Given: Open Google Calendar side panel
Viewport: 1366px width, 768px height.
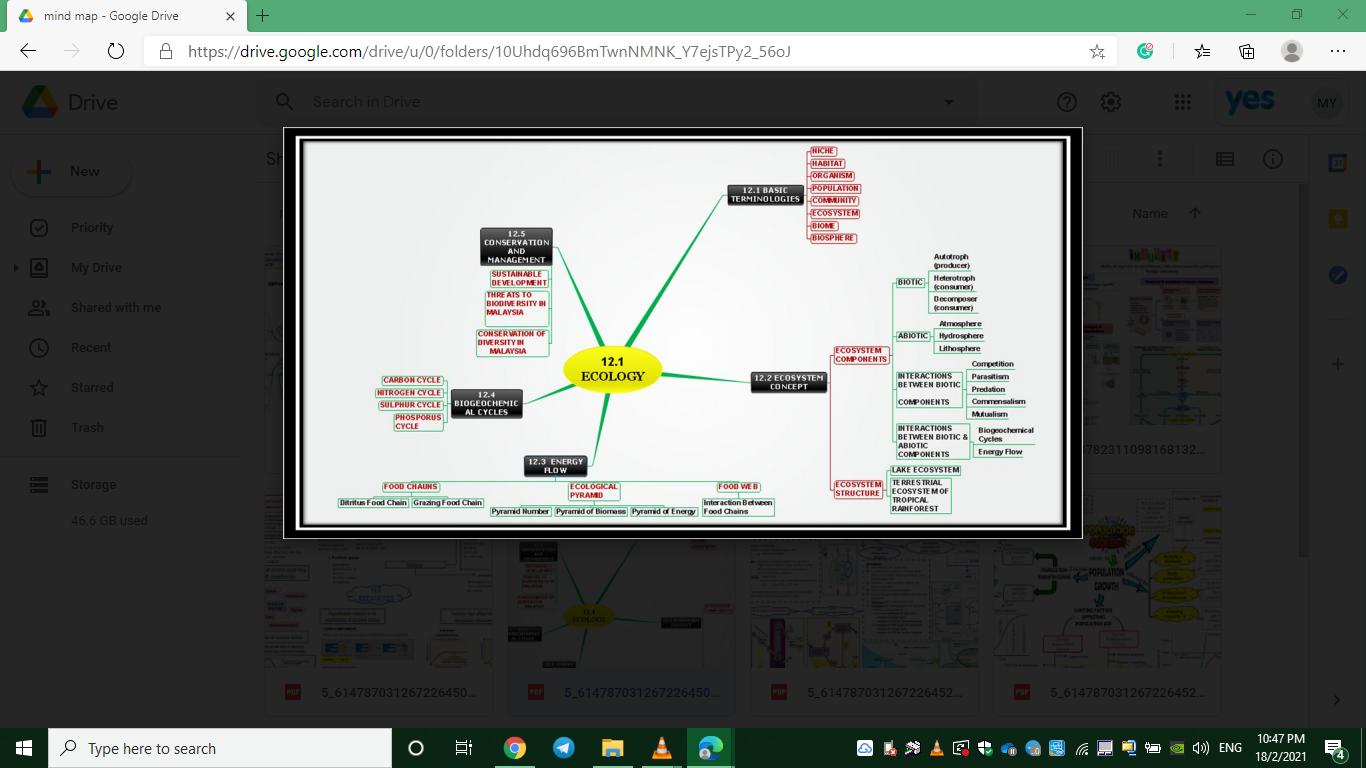Looking at the screenshot, I should pos(1338,164).
